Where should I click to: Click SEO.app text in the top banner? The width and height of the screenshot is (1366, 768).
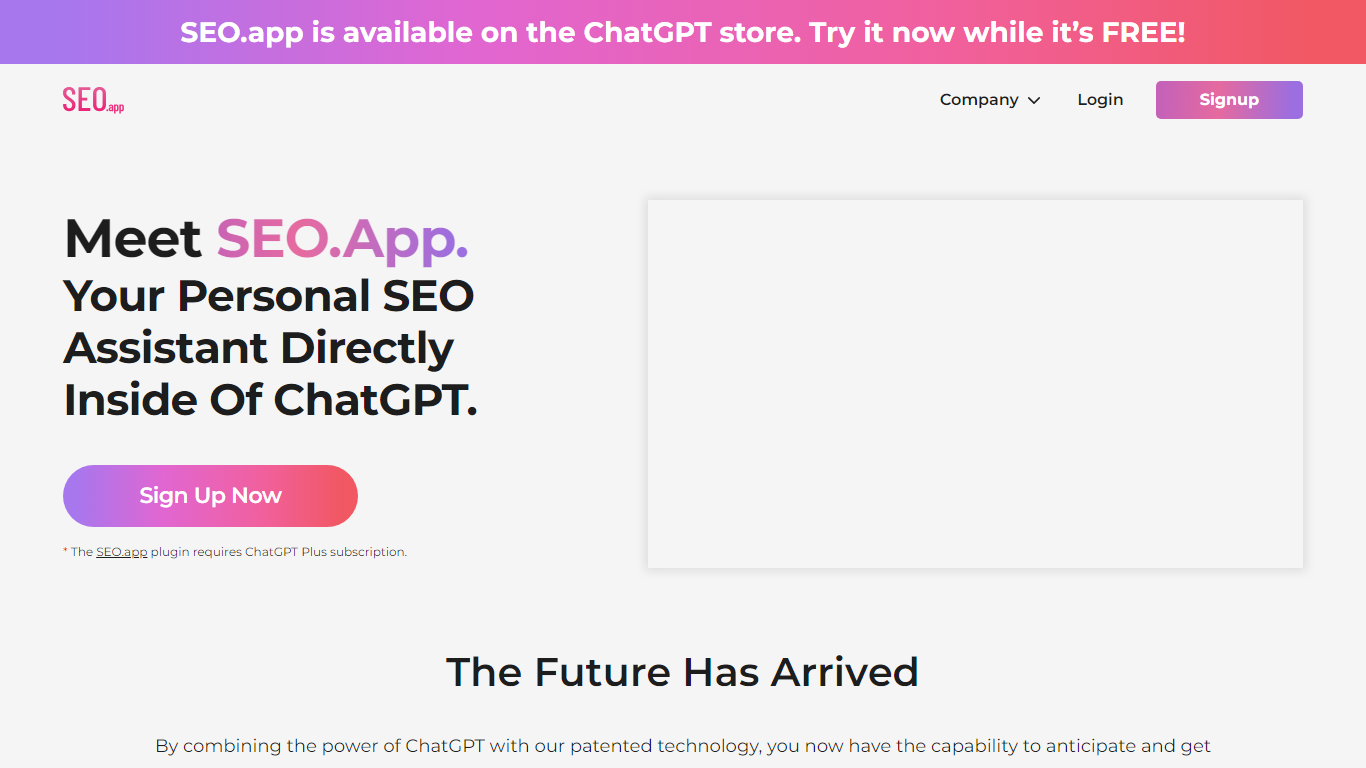(x=242, y=32)
